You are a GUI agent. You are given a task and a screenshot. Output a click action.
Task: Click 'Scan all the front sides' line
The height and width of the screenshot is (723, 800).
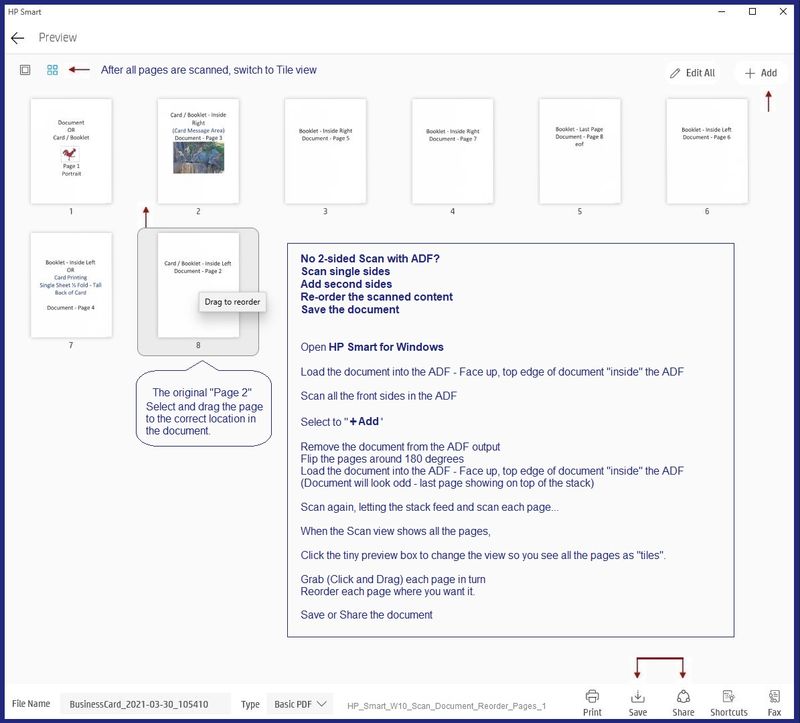379,396
